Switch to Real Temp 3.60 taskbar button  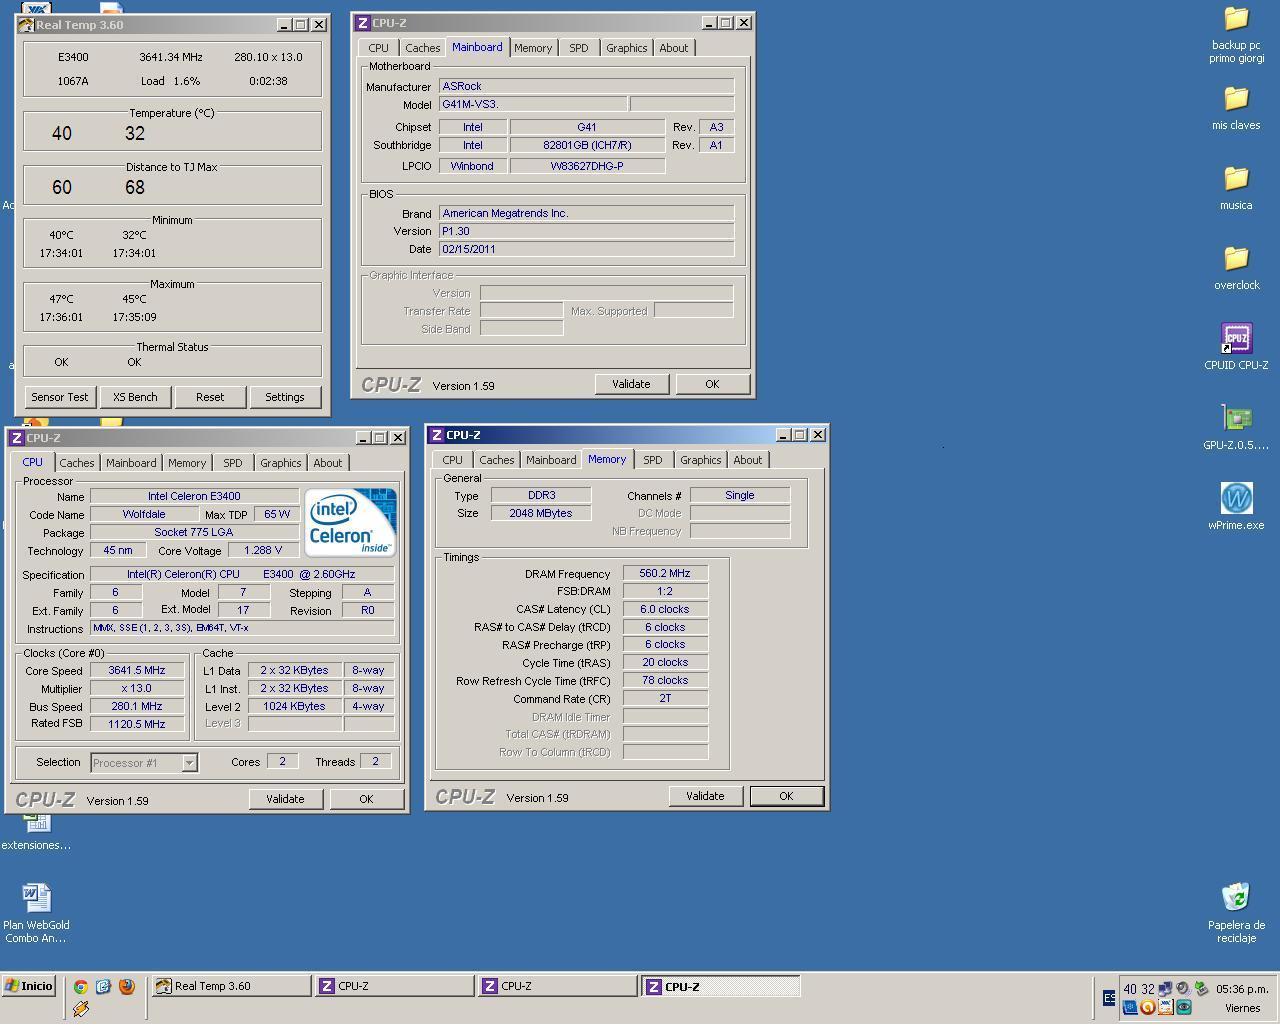(x=231, y=986)
